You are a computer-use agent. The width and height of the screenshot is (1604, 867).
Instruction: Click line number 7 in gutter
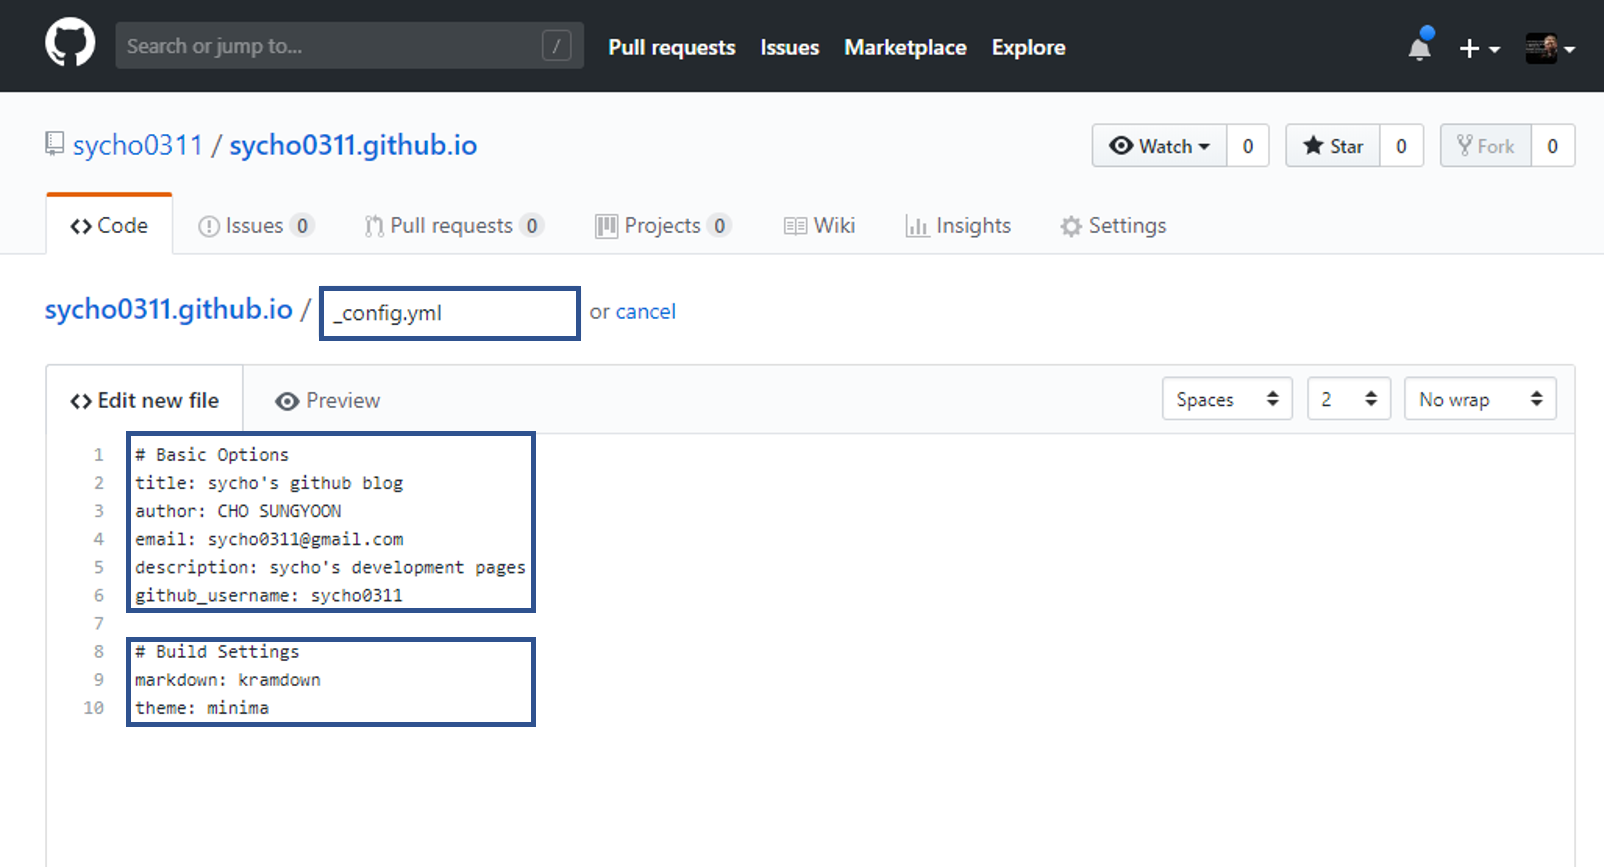[98, 623]
